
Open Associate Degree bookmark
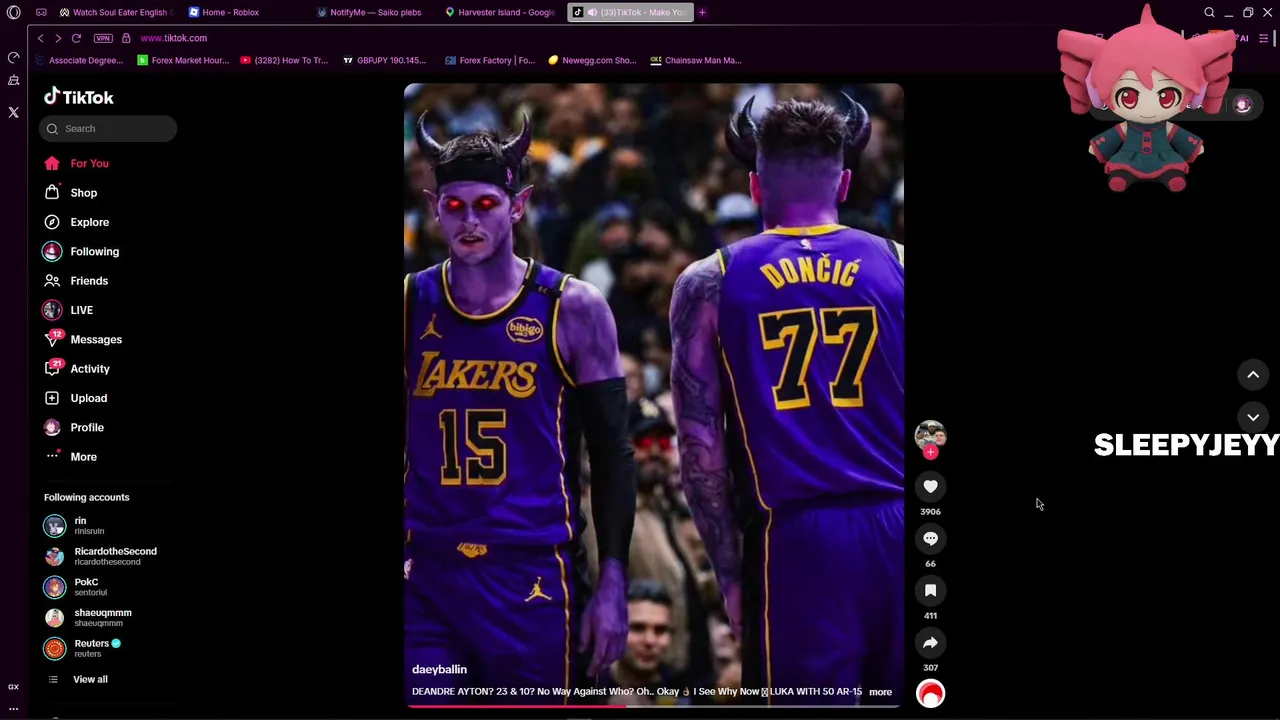pos(79,60)
